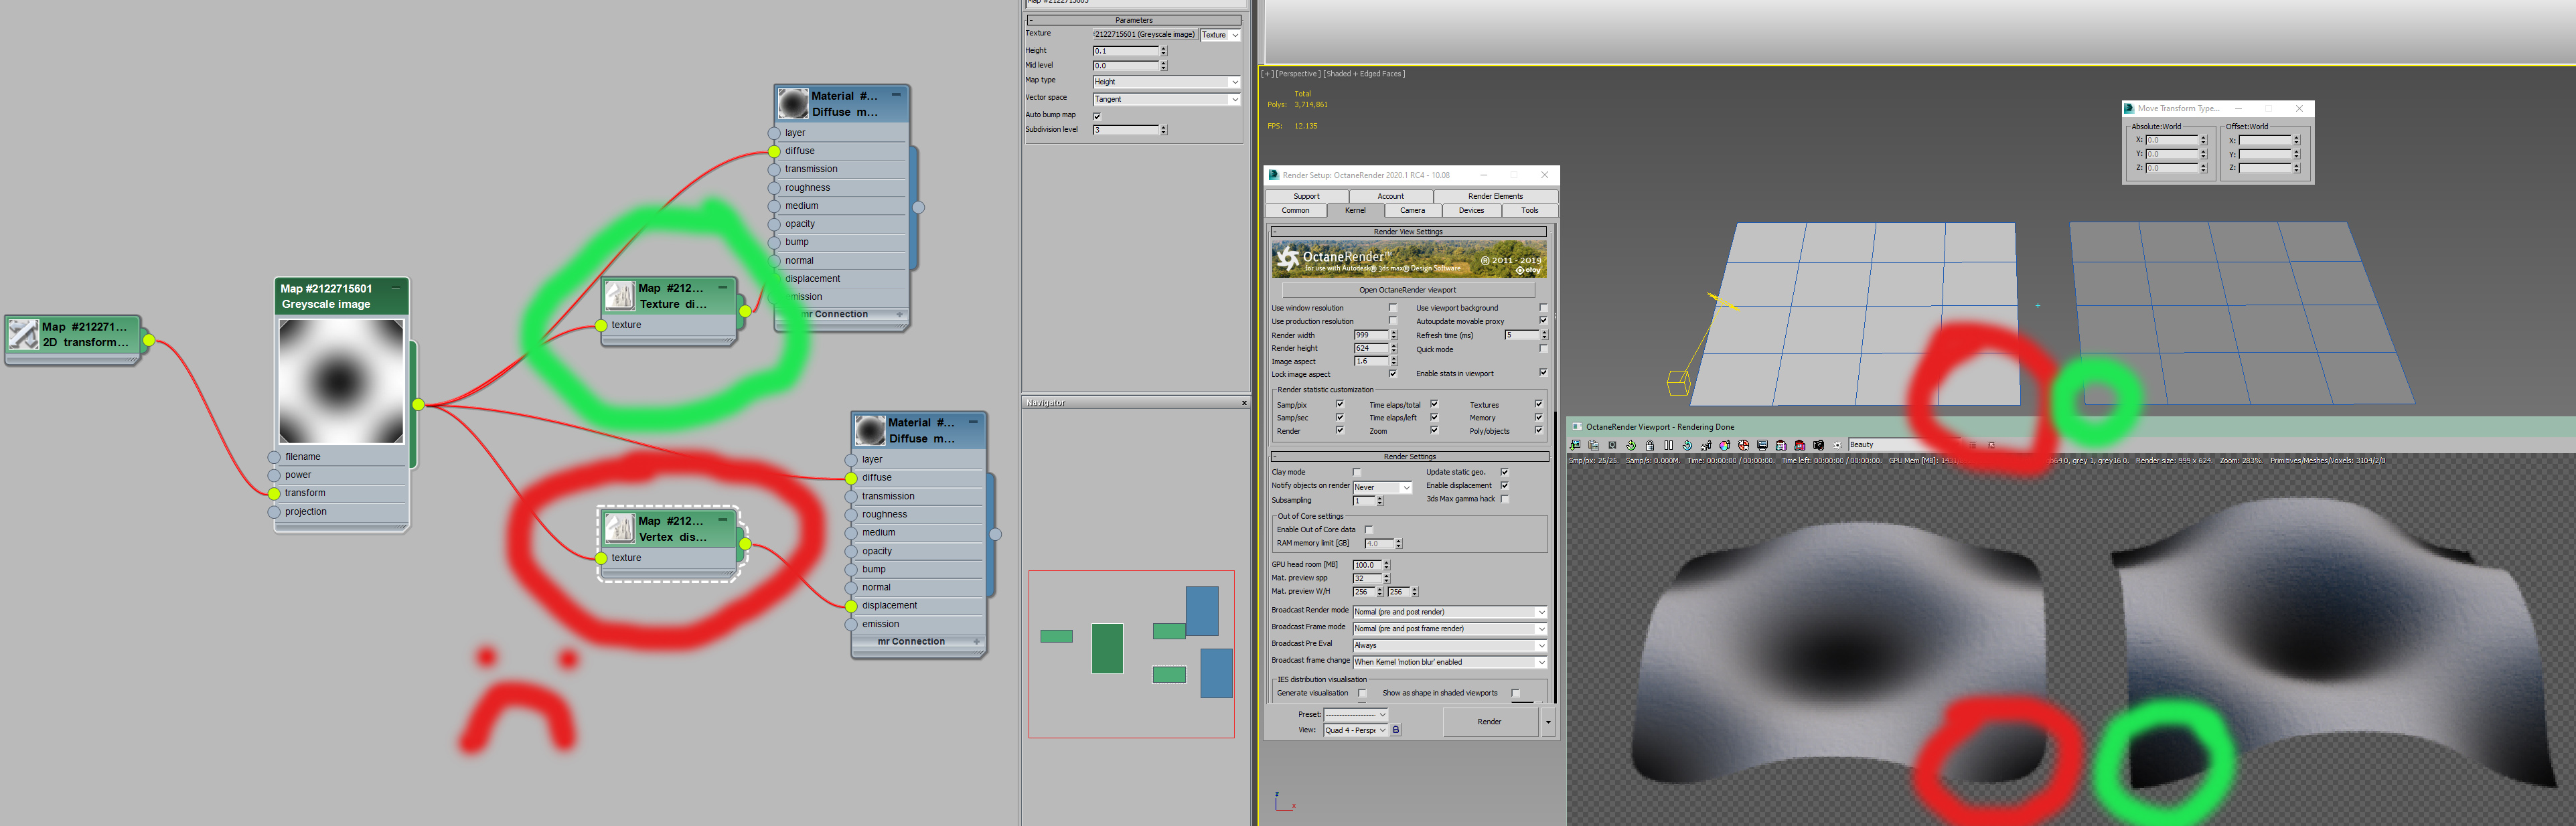Click the lock icon in Octane viewport toolbar
Image resolution: width=2576 pixels, height=826 pixels.
[x=1650, y=445]
